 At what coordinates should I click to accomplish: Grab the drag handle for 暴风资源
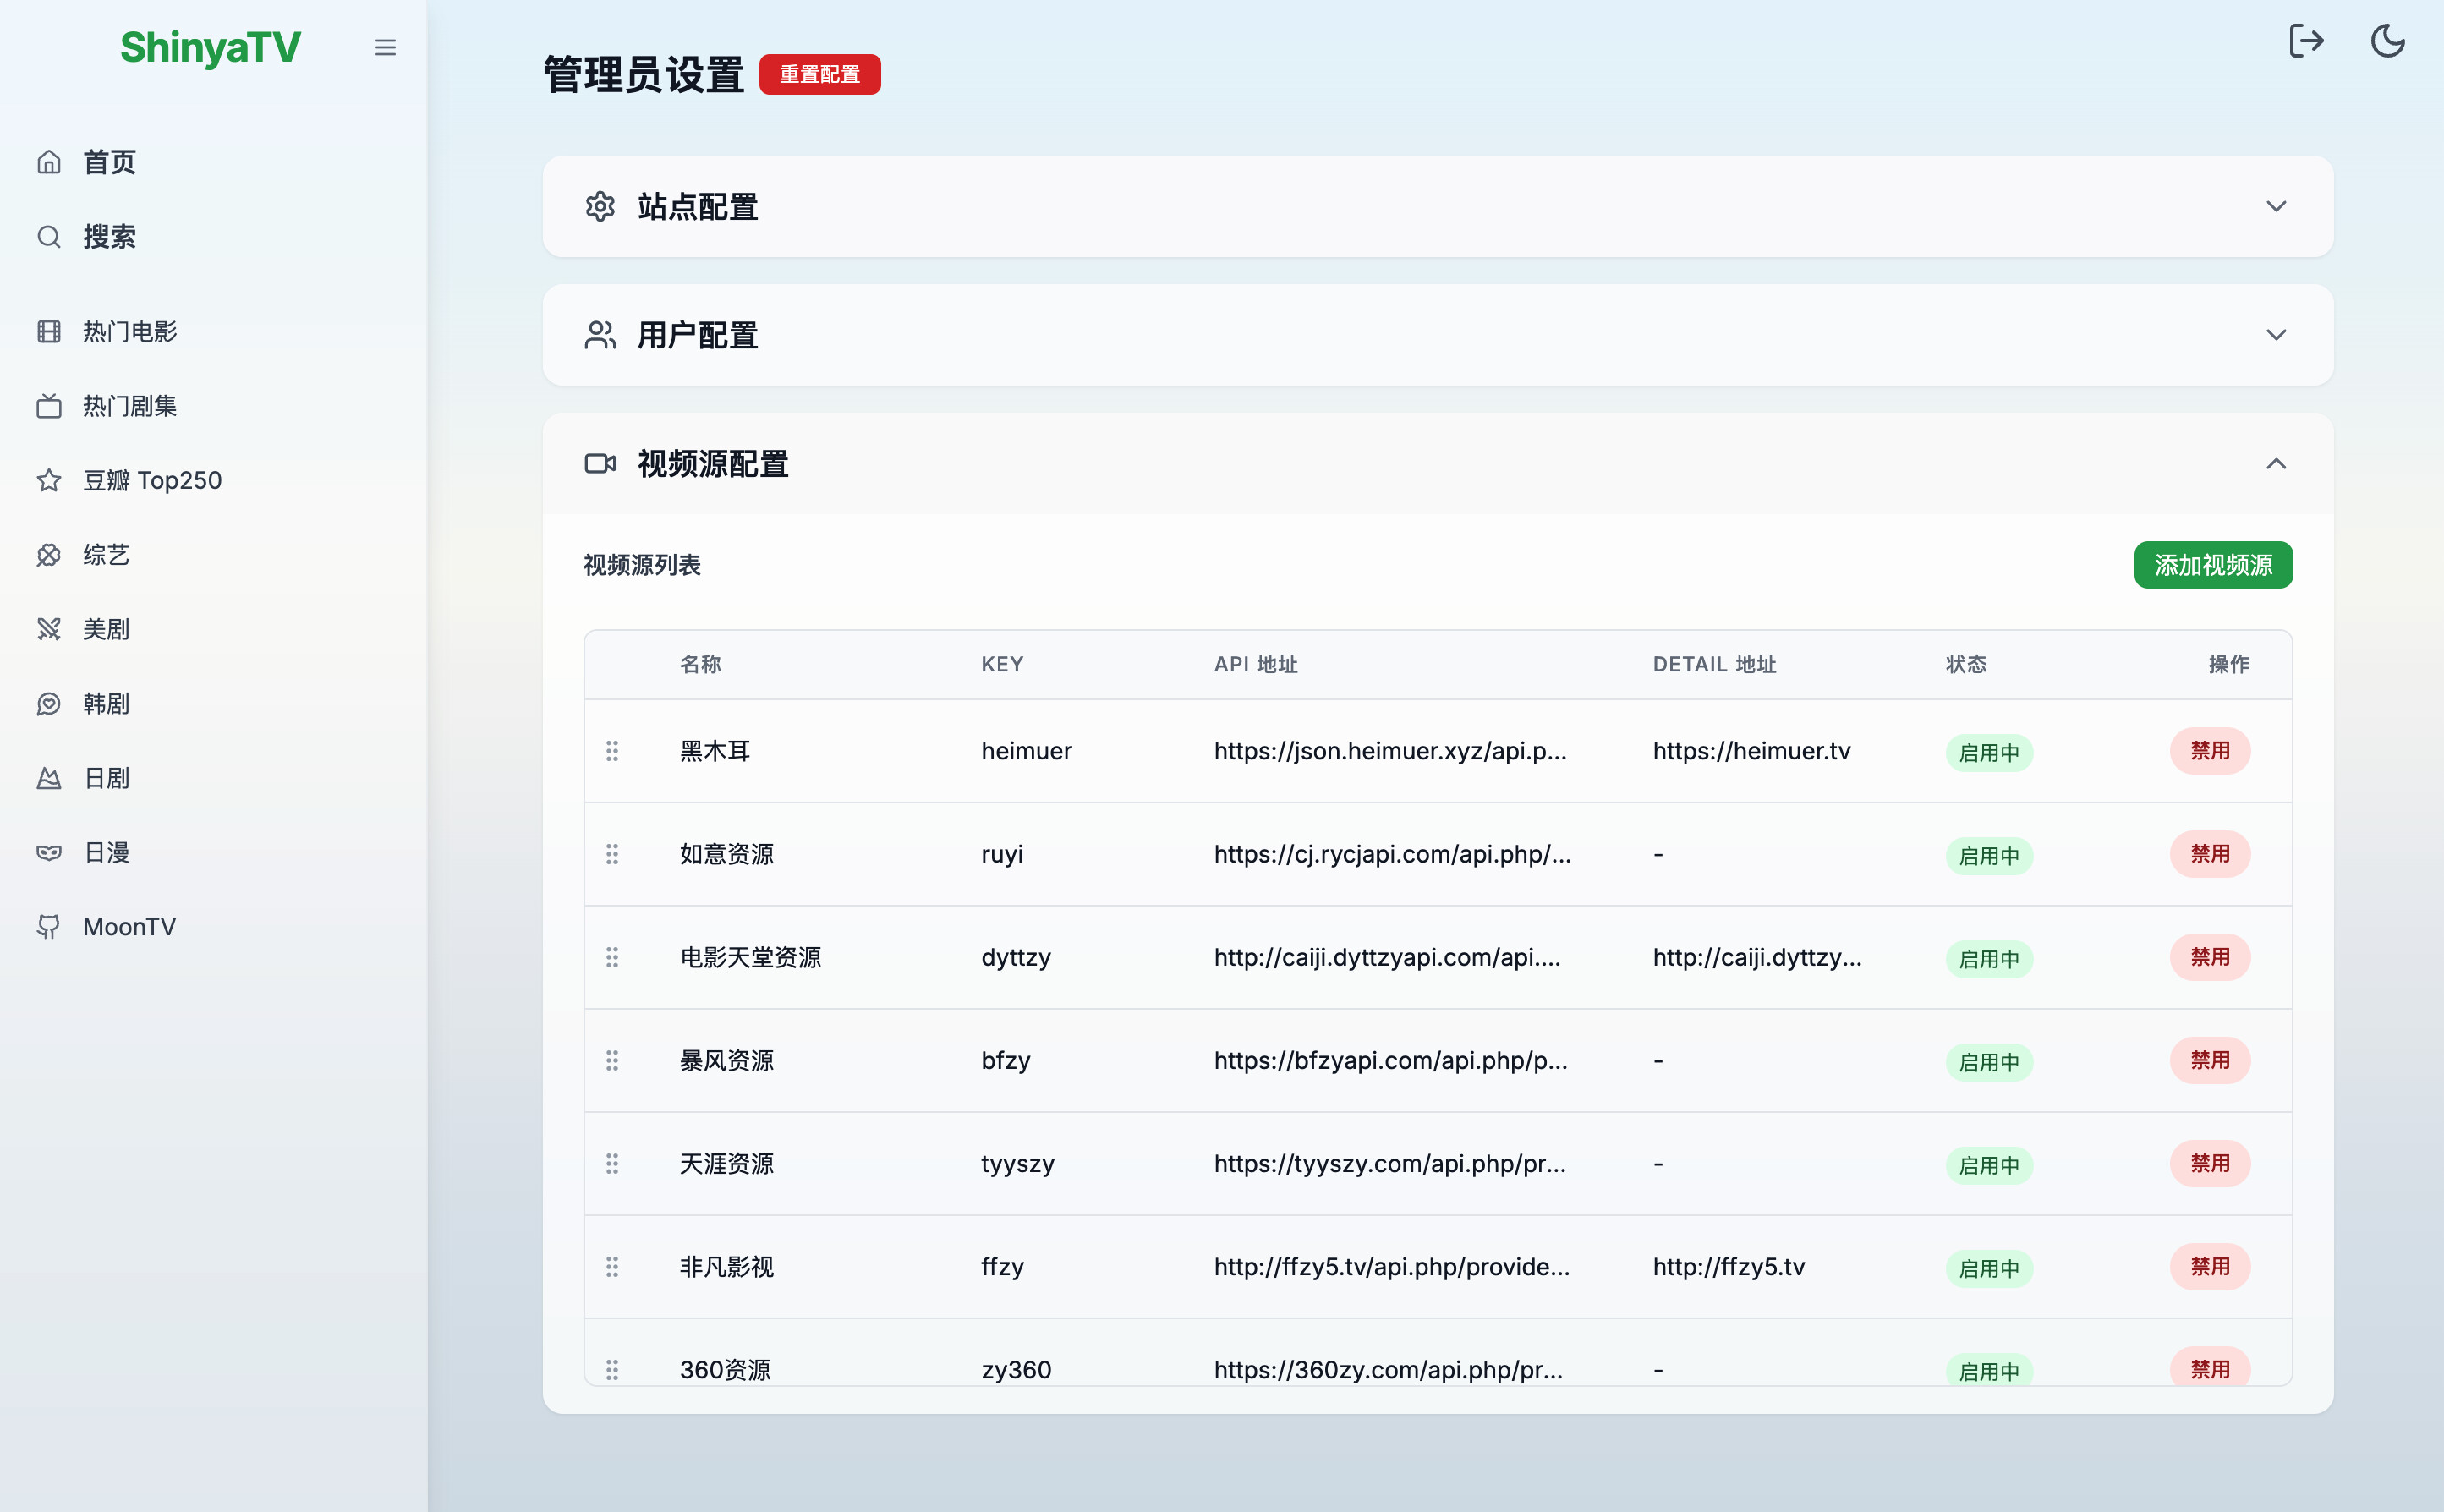(x=612, y=1060)
